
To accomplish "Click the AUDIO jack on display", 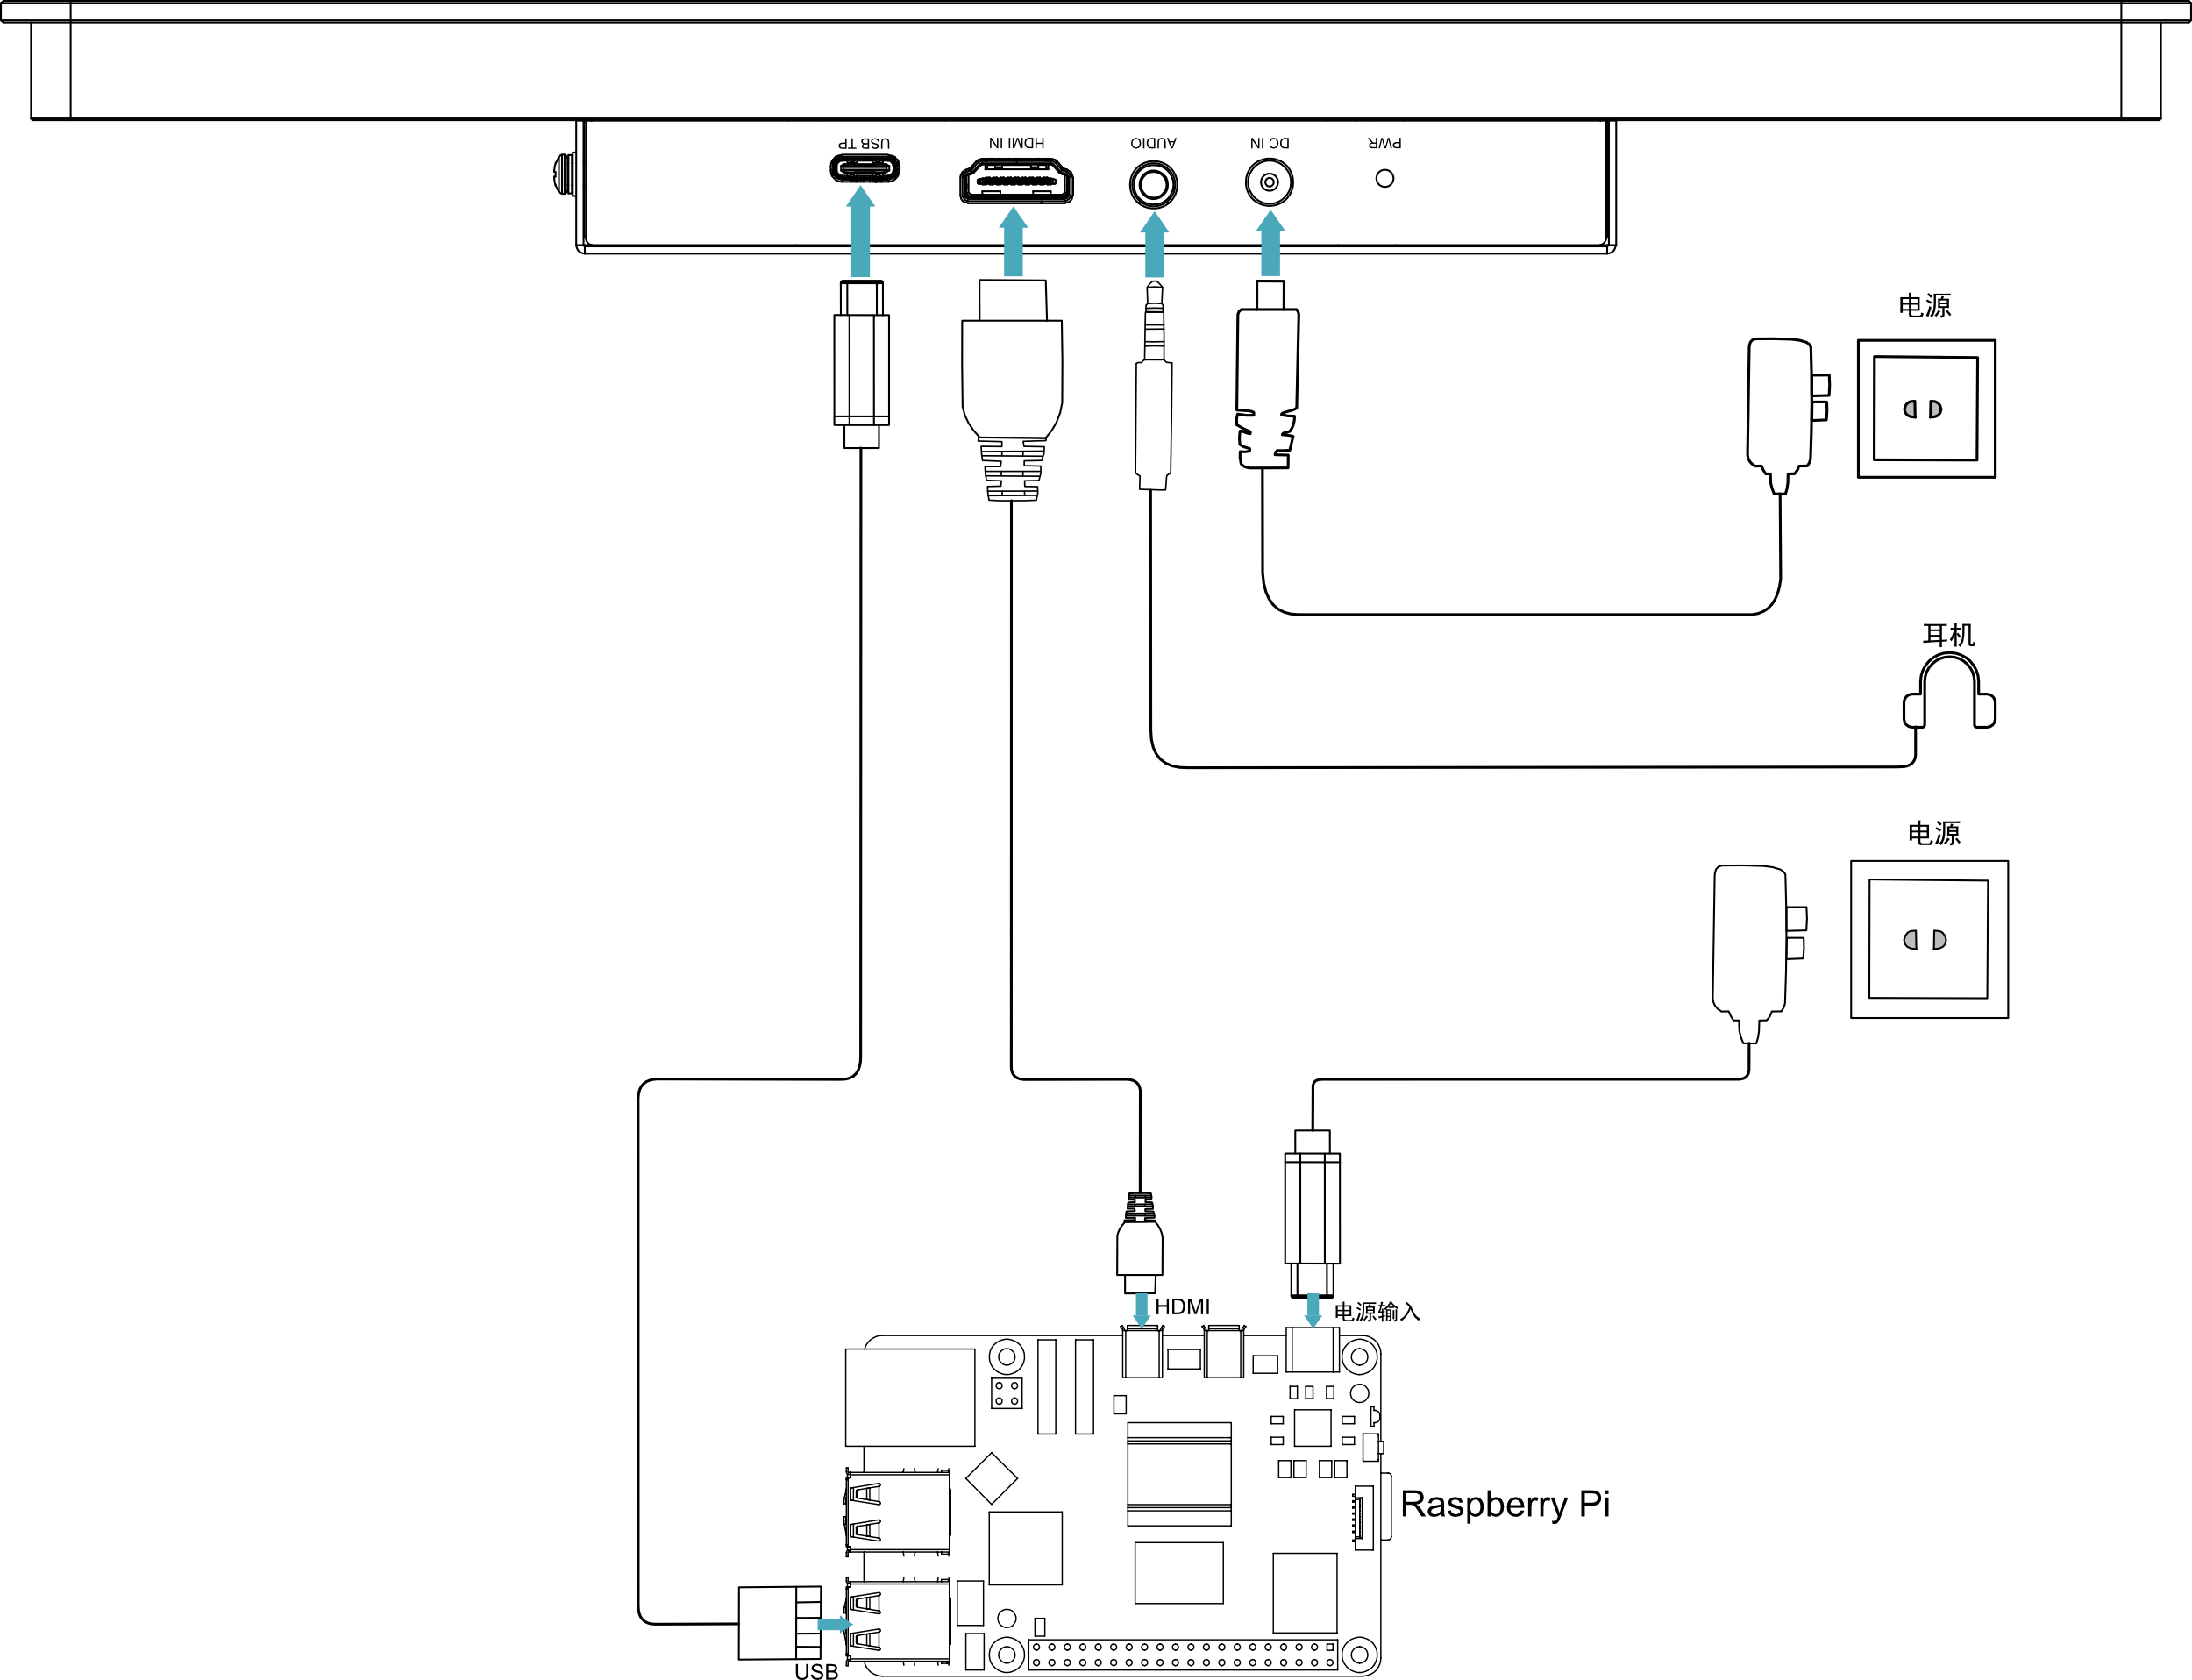I will coord(1153,185).
